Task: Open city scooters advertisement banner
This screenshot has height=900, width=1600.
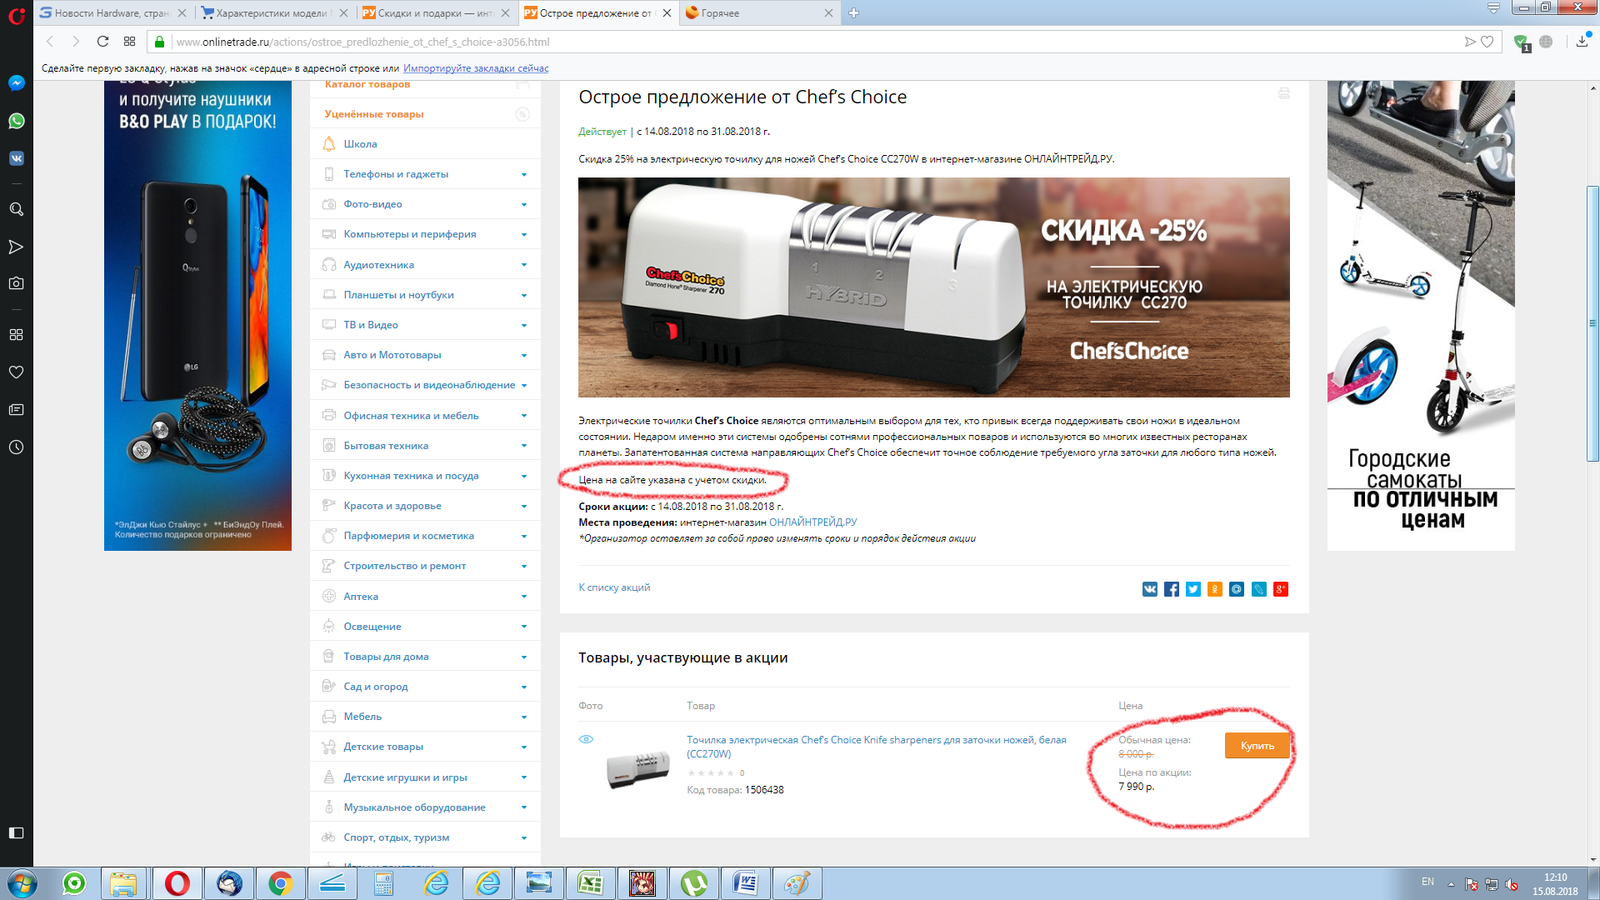Action: 1421,315
